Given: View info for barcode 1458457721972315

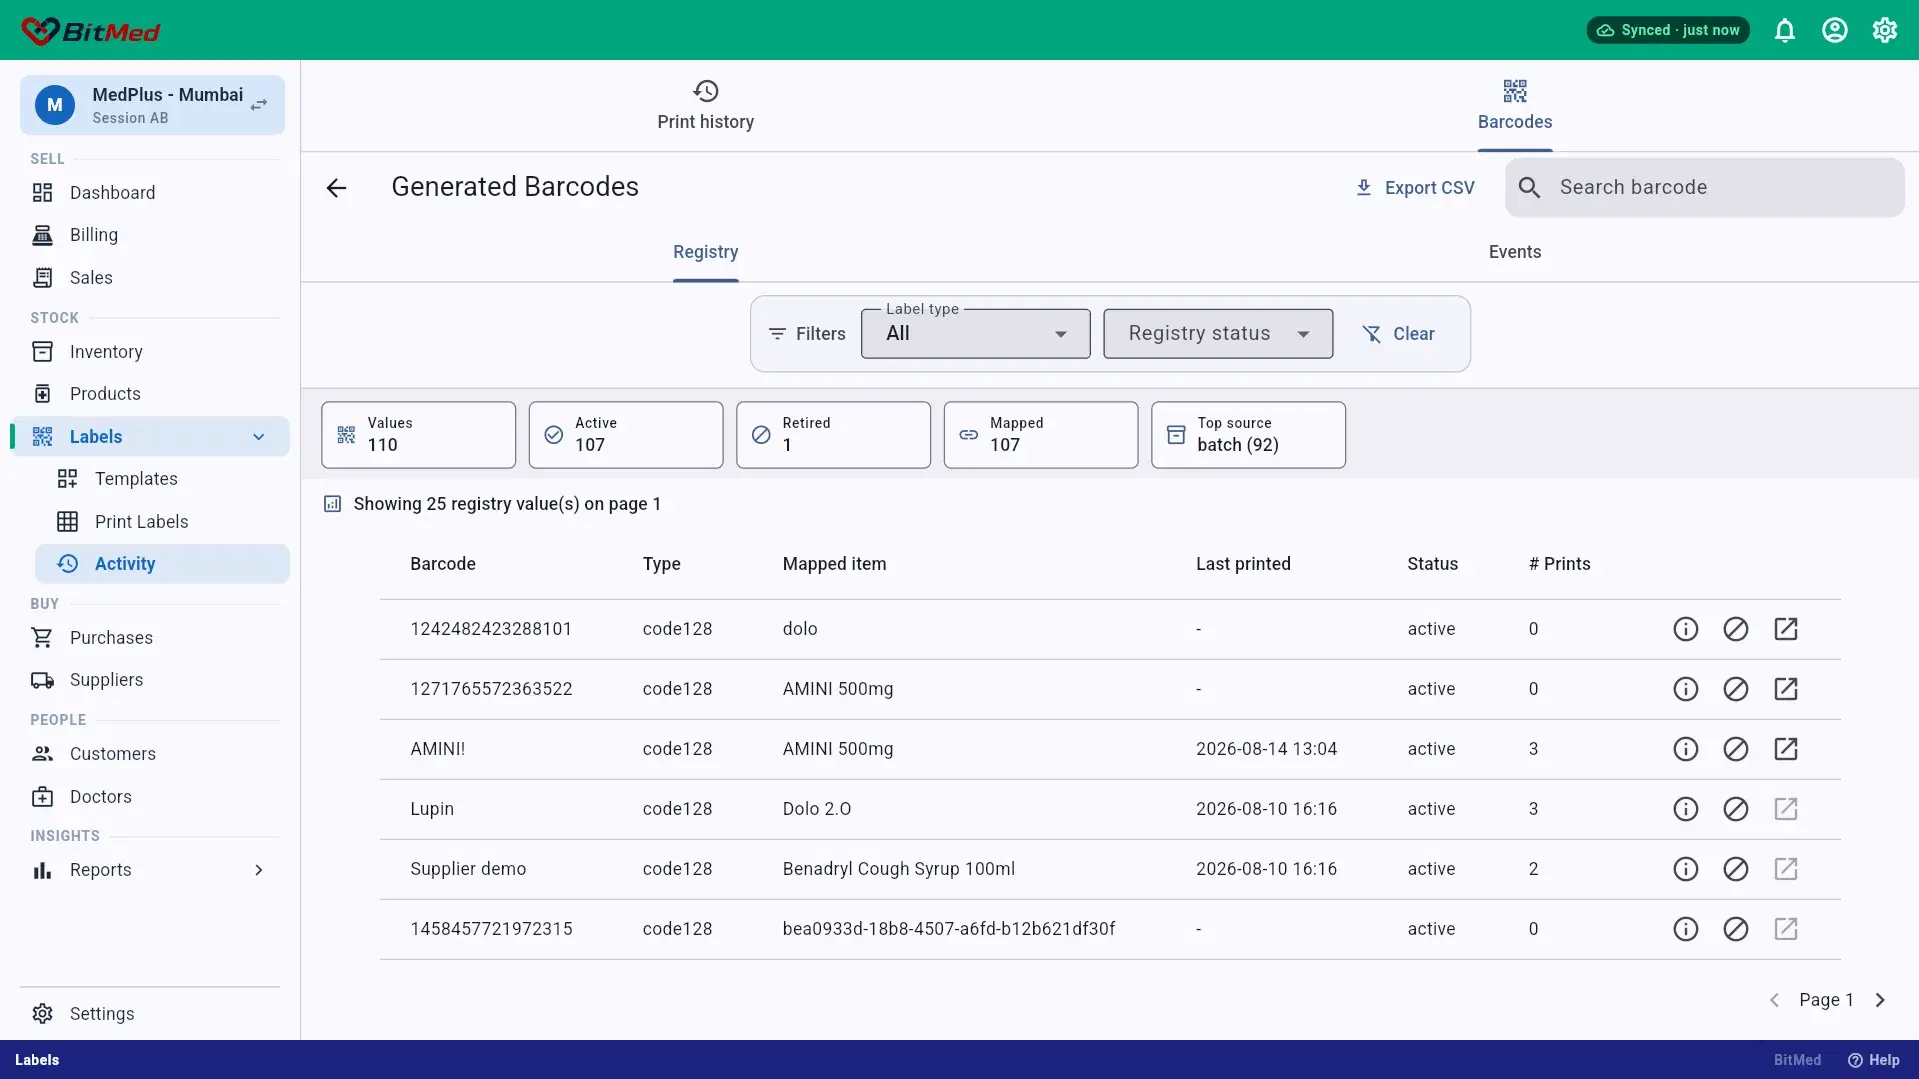Looking at the screenshot, I should click(1686, 929).
